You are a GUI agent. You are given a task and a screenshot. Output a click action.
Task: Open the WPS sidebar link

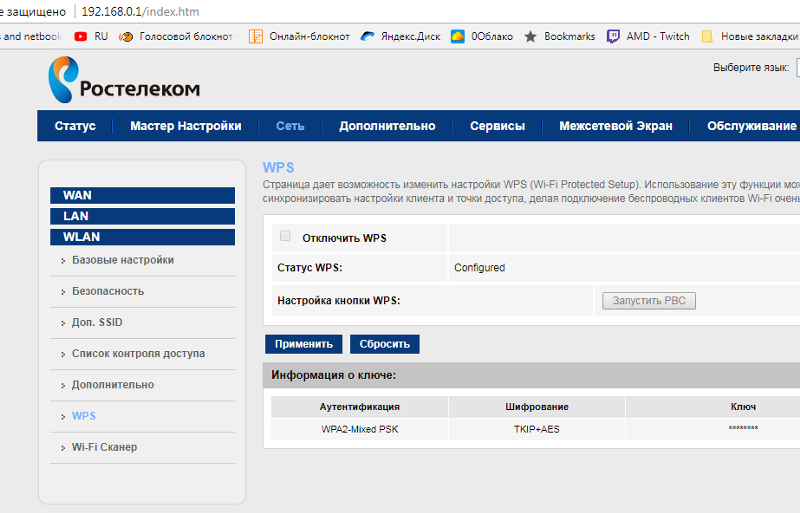(84, 416)
